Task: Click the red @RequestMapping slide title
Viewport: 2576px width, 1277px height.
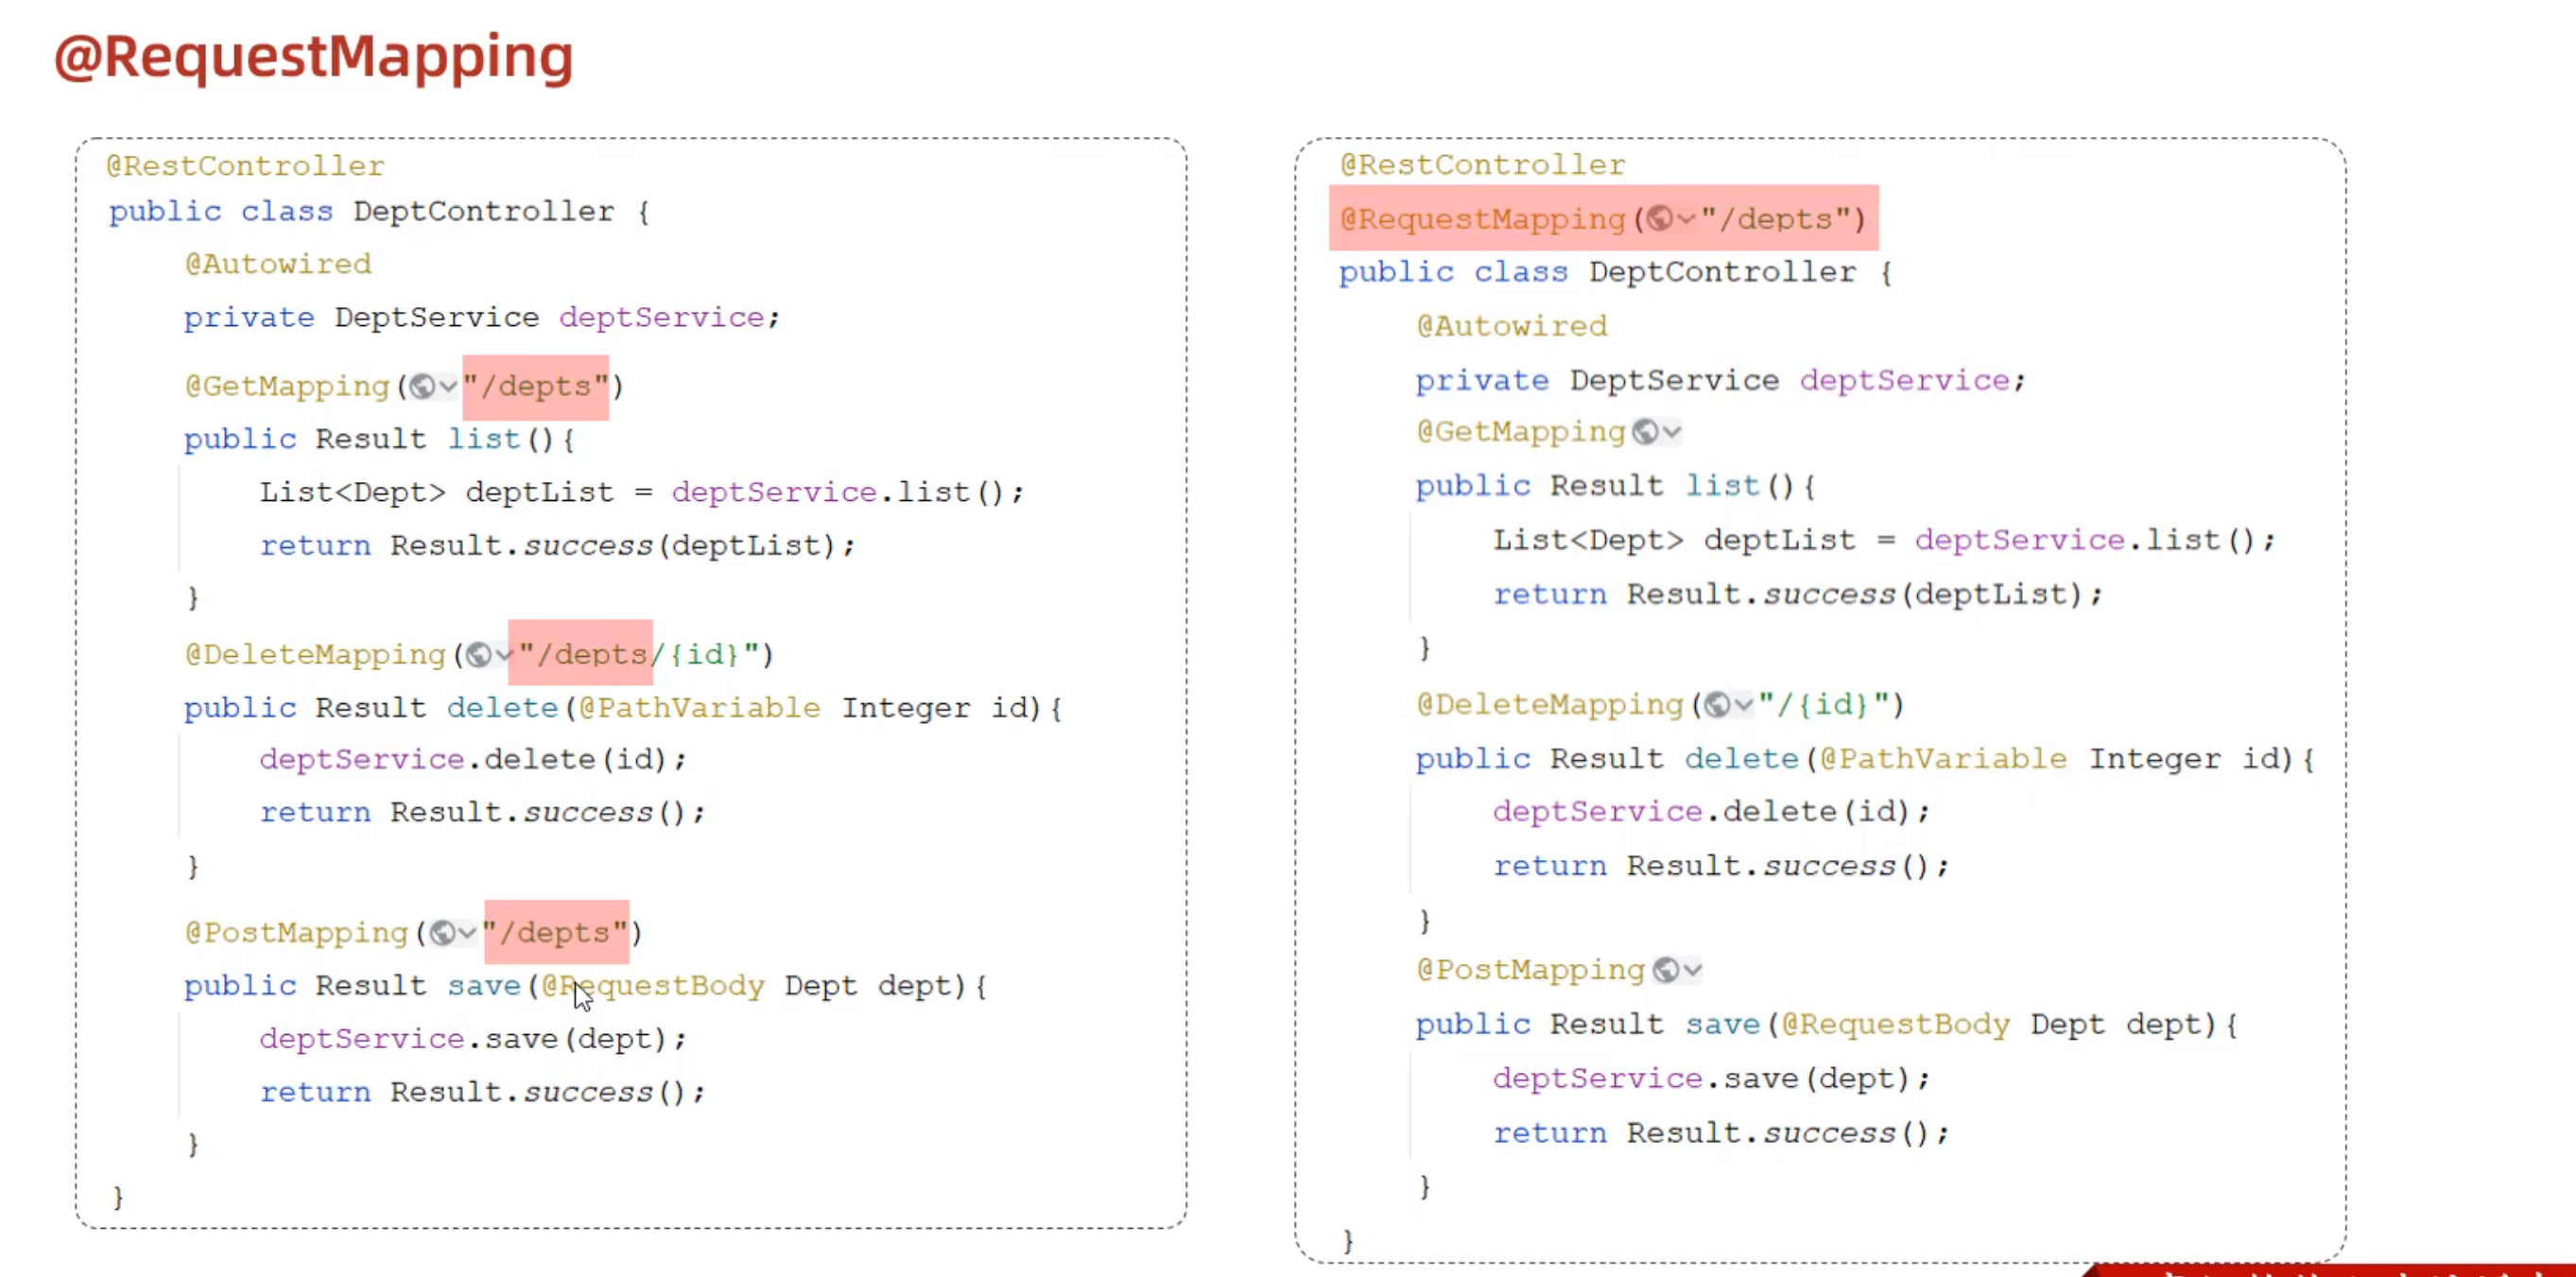Action: [x=313, y=58]
